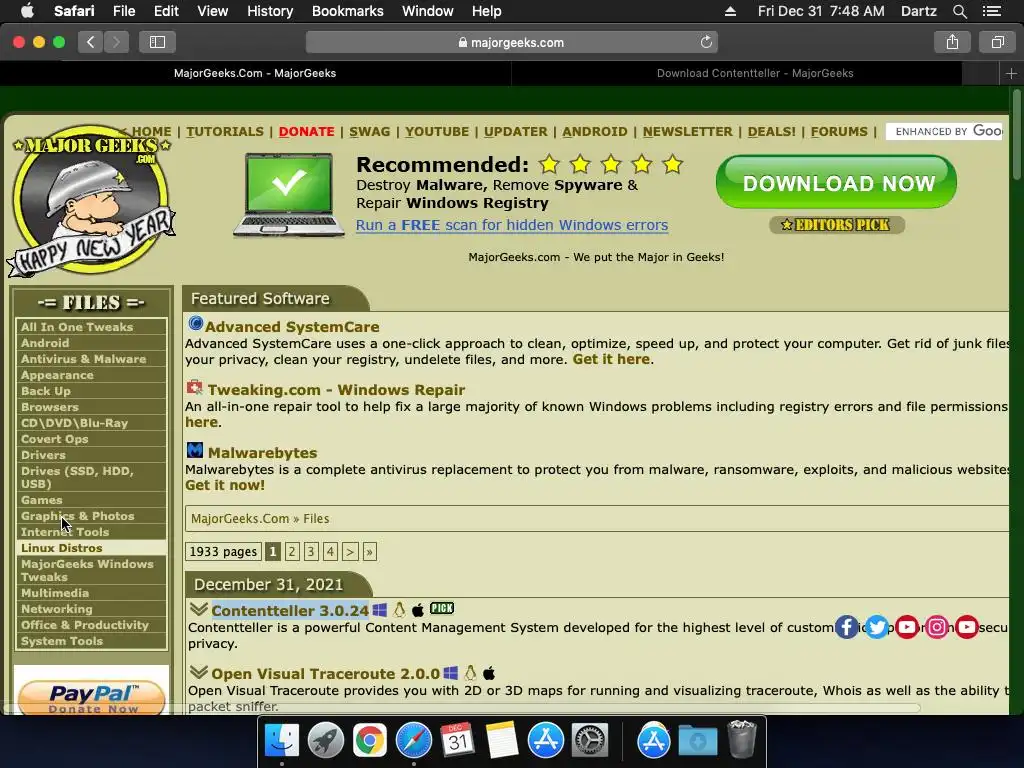Open the FORUMS nav link
The height and width of the screenshot is (768, 1024).
839,131
